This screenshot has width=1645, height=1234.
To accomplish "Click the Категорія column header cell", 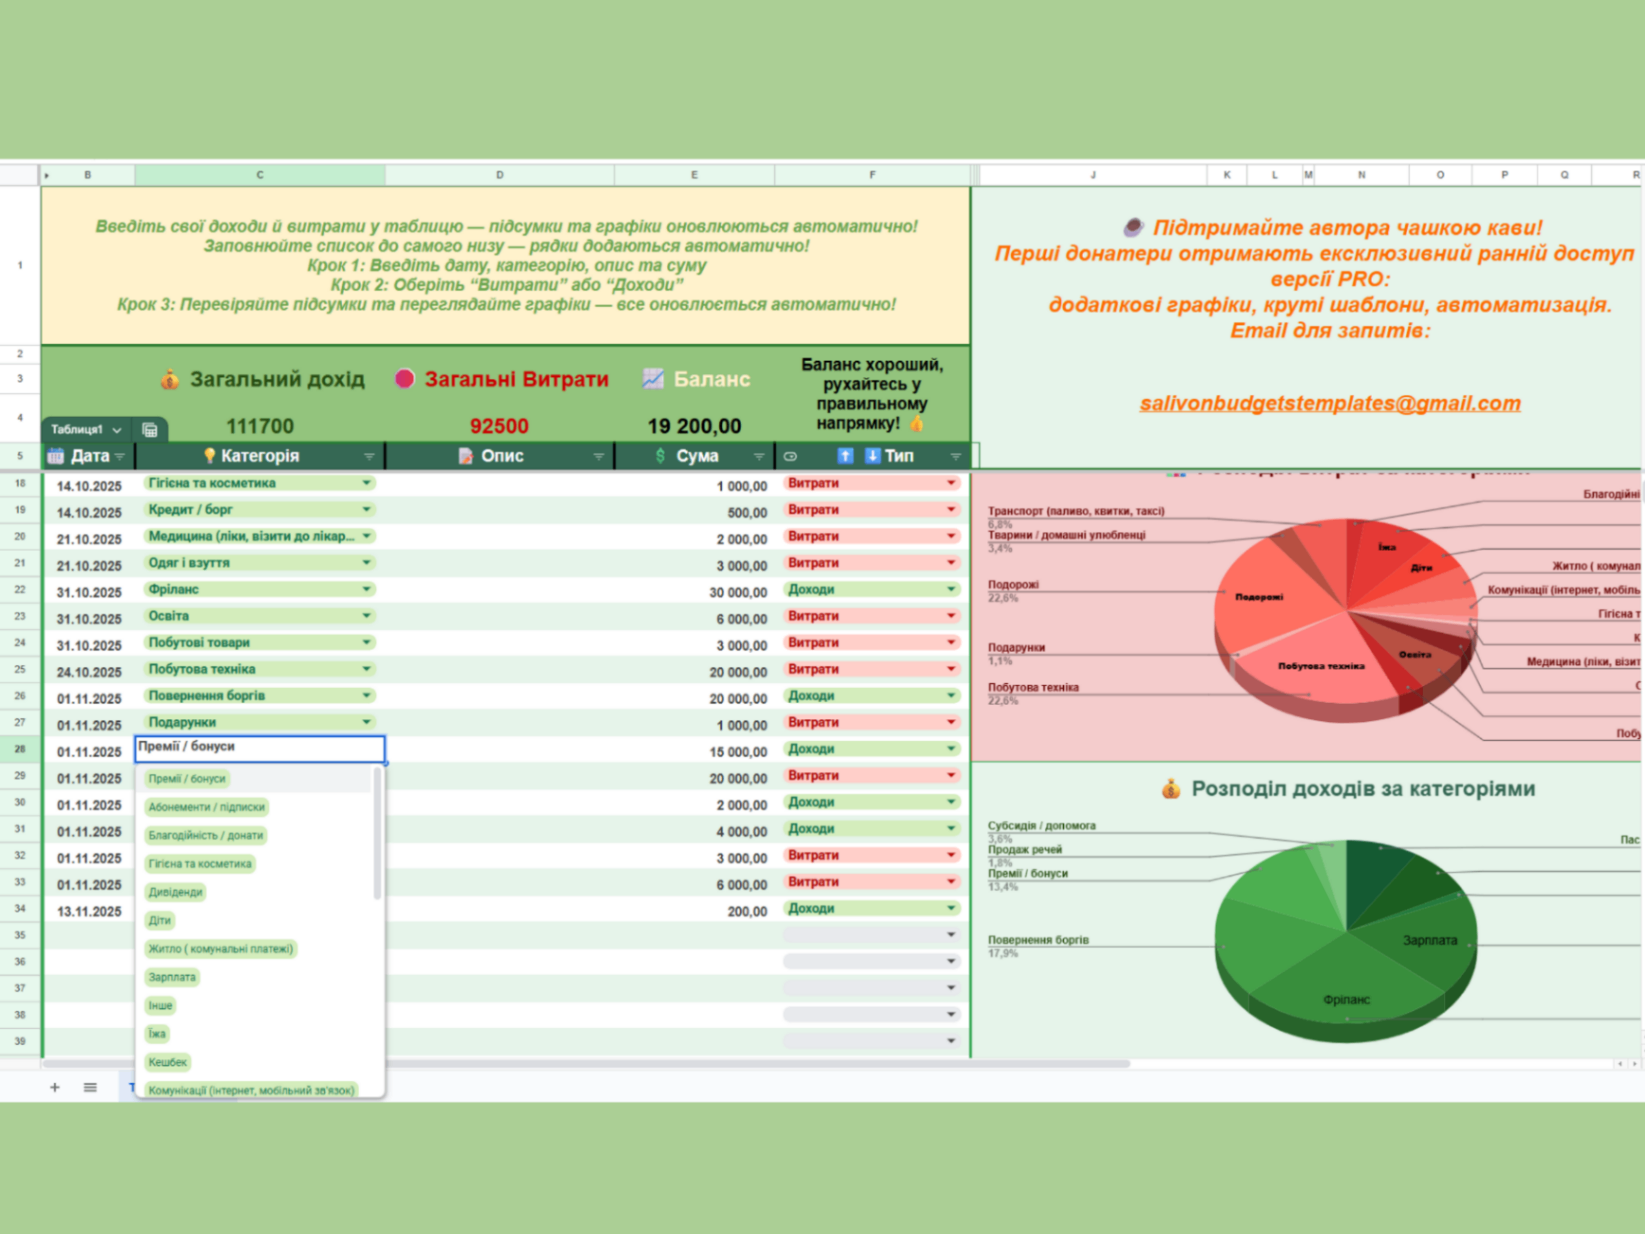I will [x=260, y=456].
